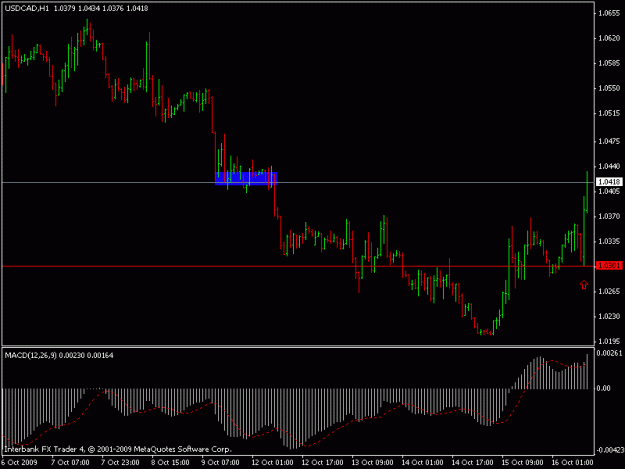Click the 1.0440 price scale label
Image resolution: width=625 pixels, height=469 pixels.
pyautogui.click(x=609, y=166)
